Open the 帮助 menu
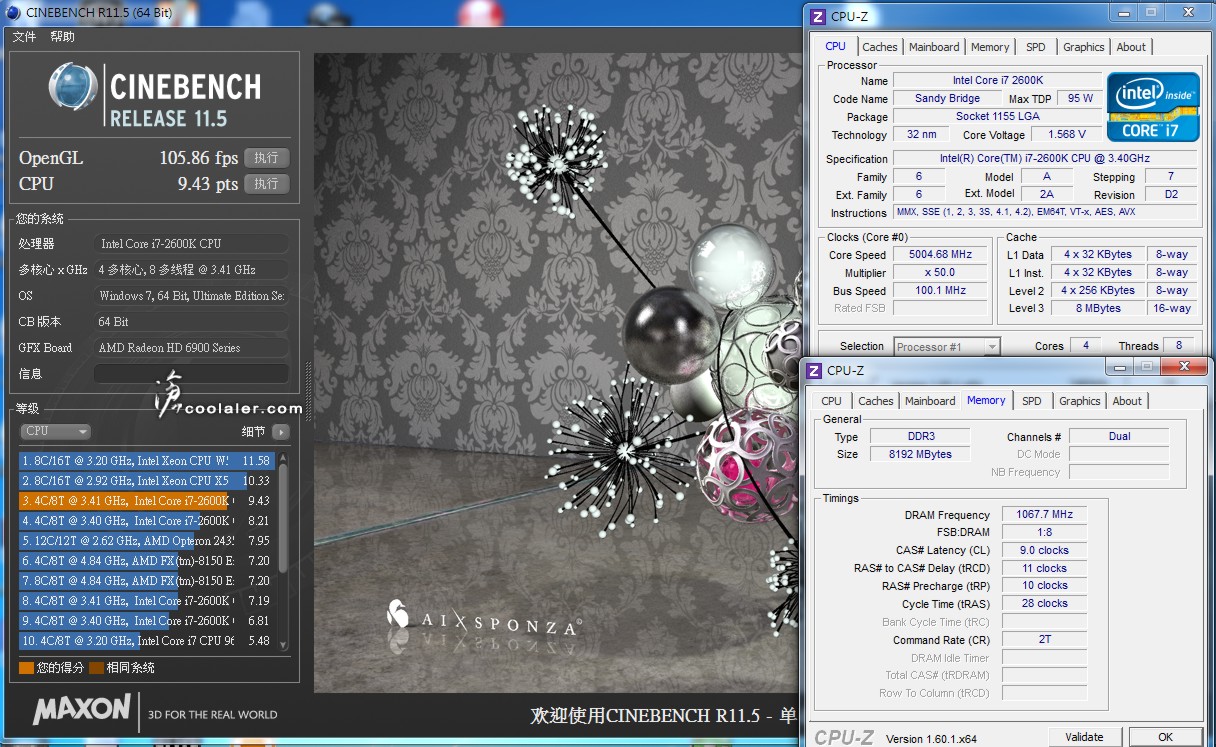 pyautogui.click(x=62, y=36)
